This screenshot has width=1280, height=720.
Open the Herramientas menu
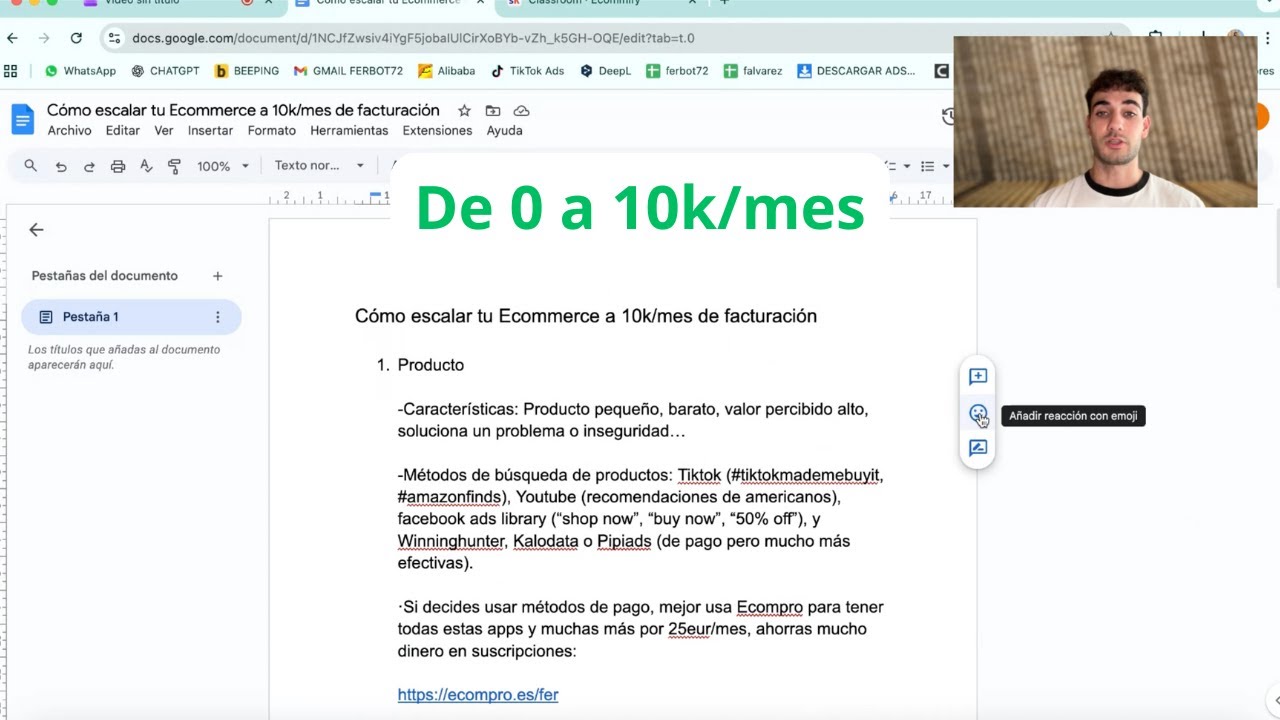coord(349,131)
